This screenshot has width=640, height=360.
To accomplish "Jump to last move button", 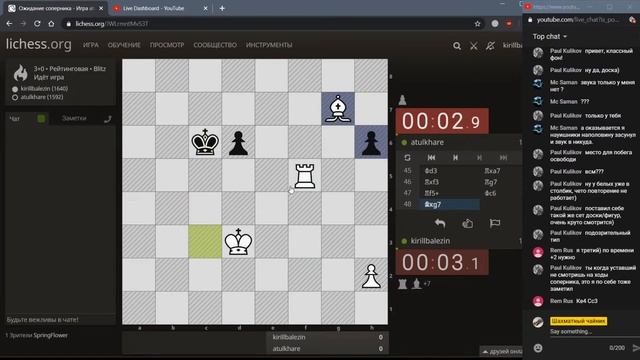I will coord(503,158).
